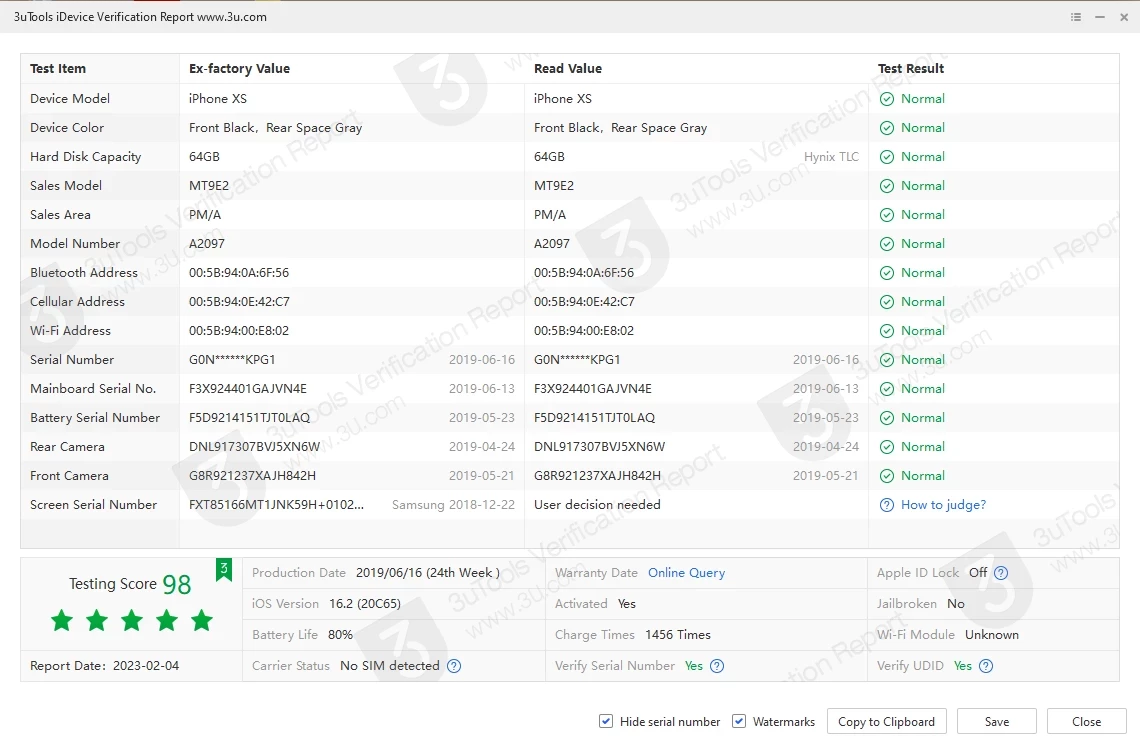The width and height of the screenshot is (1140, 750).
Task: Click the Test Item column header
Action: 58,68
